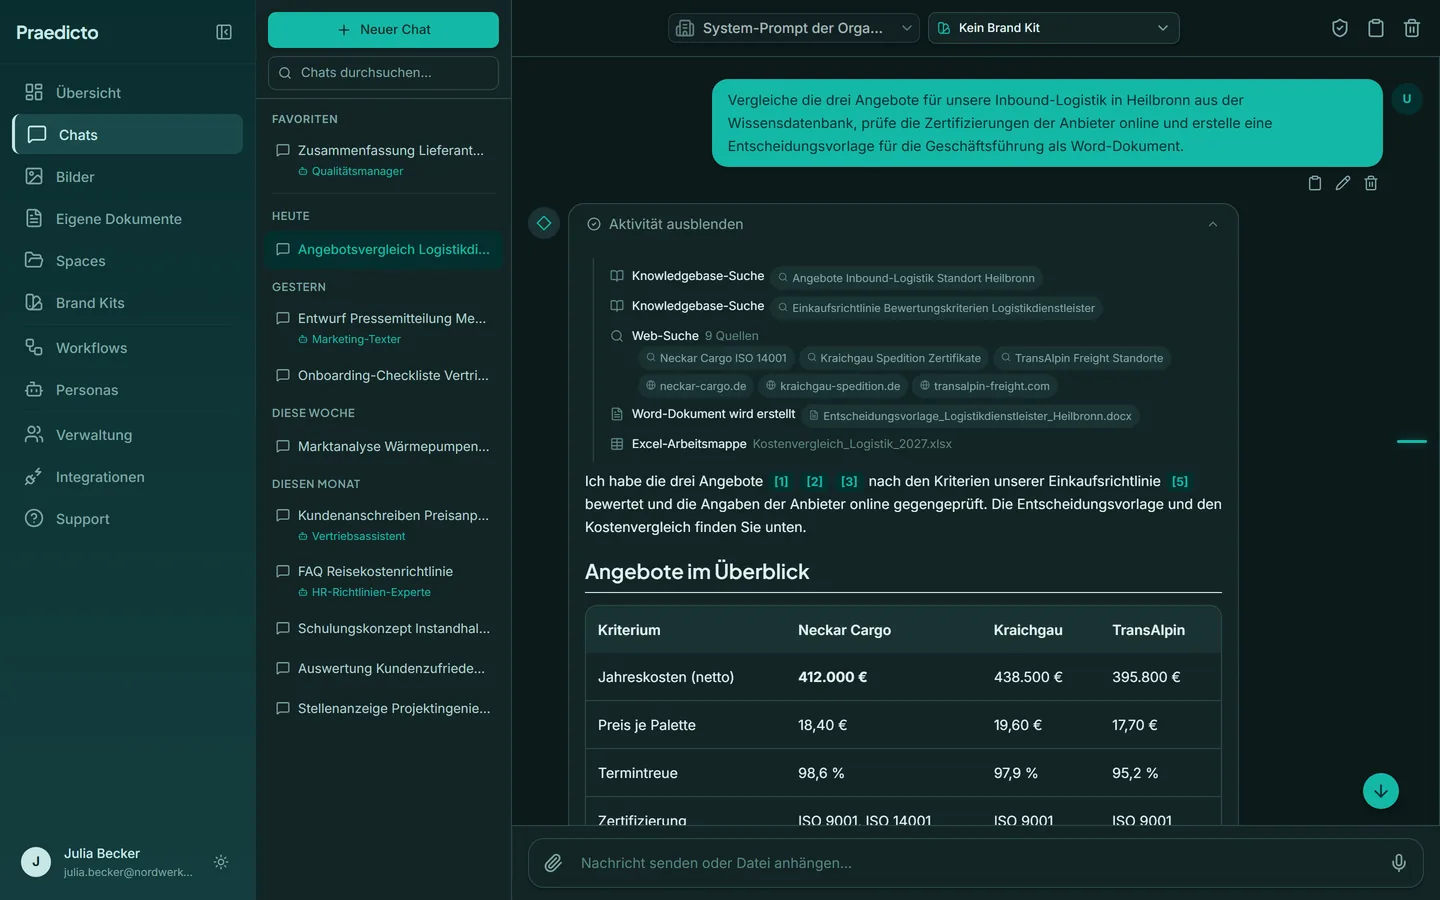The width and height of the screenshot is (1440, 900).
Task: Open the Kein Brand Kit dropdown
Action: point(1054,28)
